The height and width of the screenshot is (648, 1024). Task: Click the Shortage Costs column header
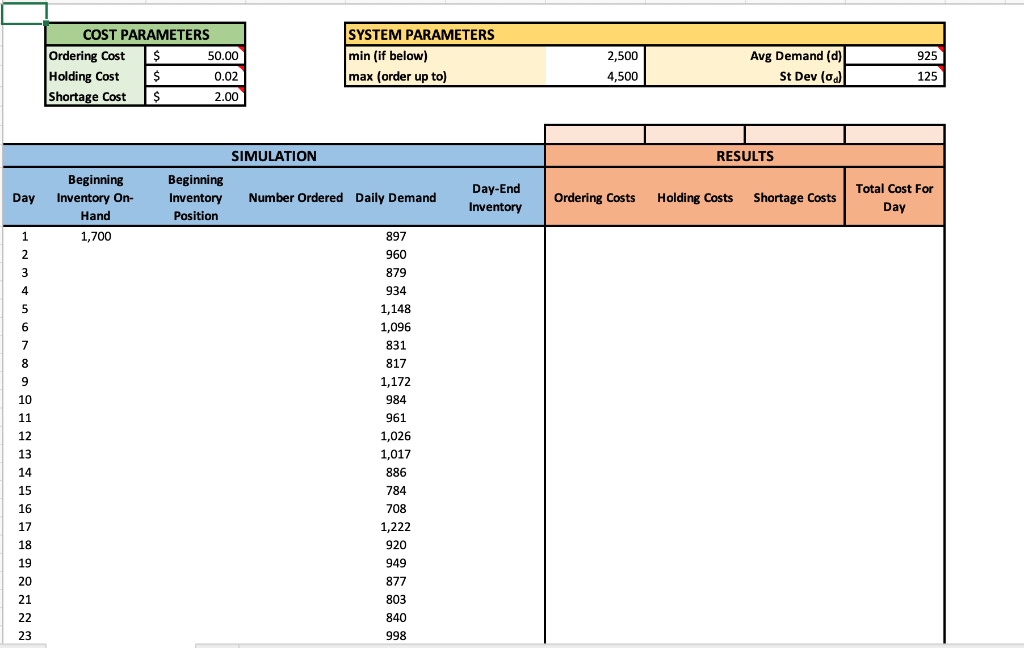(794, 197)
